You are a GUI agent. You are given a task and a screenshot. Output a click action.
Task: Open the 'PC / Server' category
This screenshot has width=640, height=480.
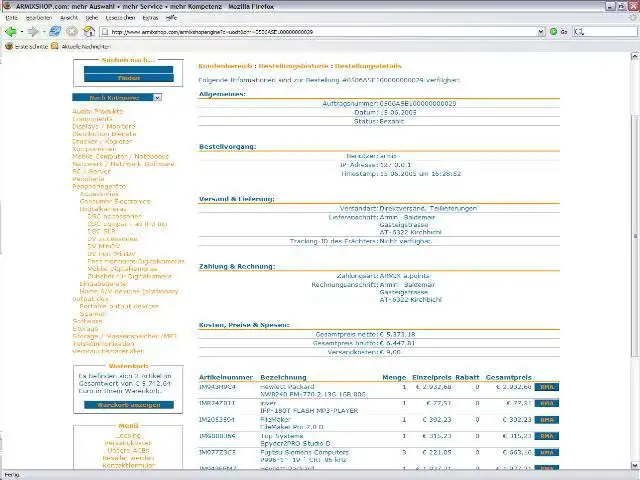pos(91,171)
